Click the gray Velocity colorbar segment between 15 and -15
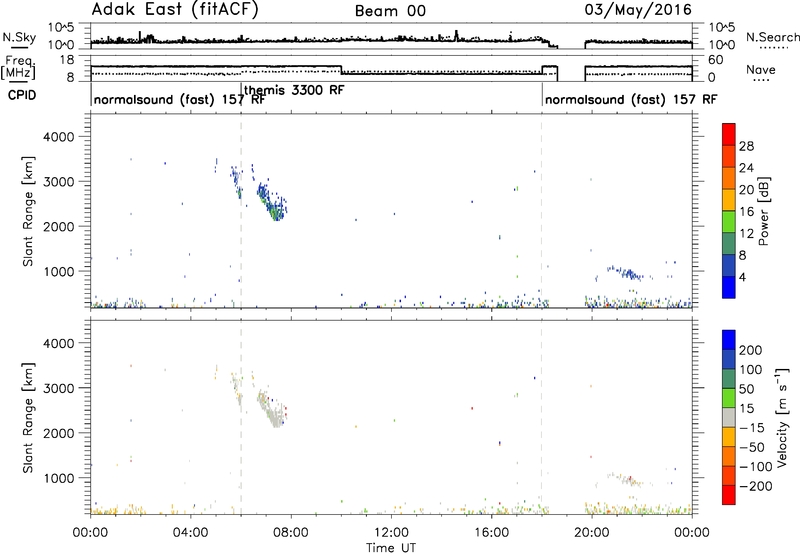800x554 pixels. [x=729, y=417]
